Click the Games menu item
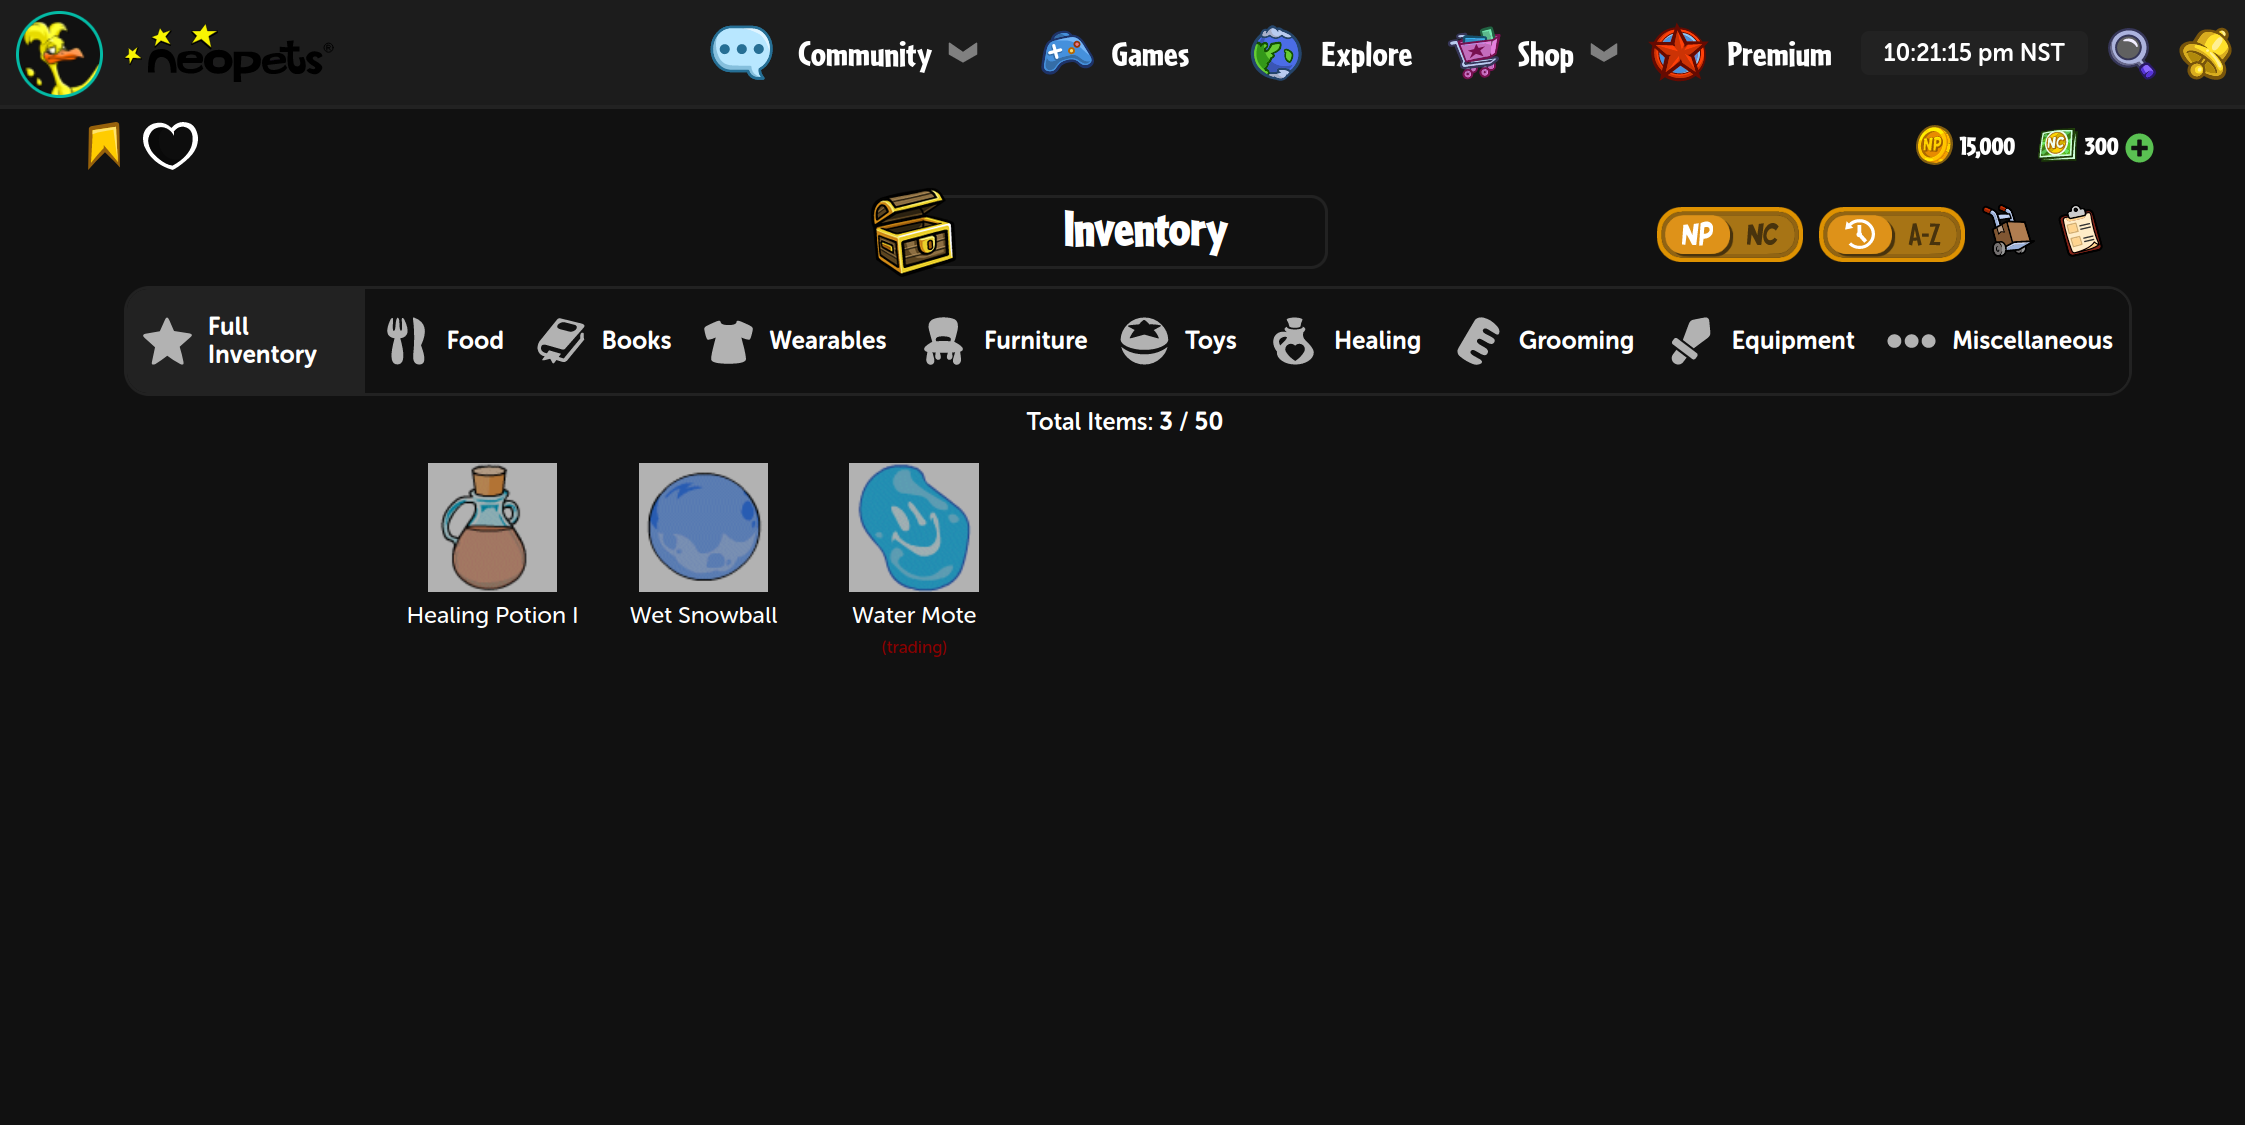The image size is (2245, 1125). click(x=1150, y=53)
